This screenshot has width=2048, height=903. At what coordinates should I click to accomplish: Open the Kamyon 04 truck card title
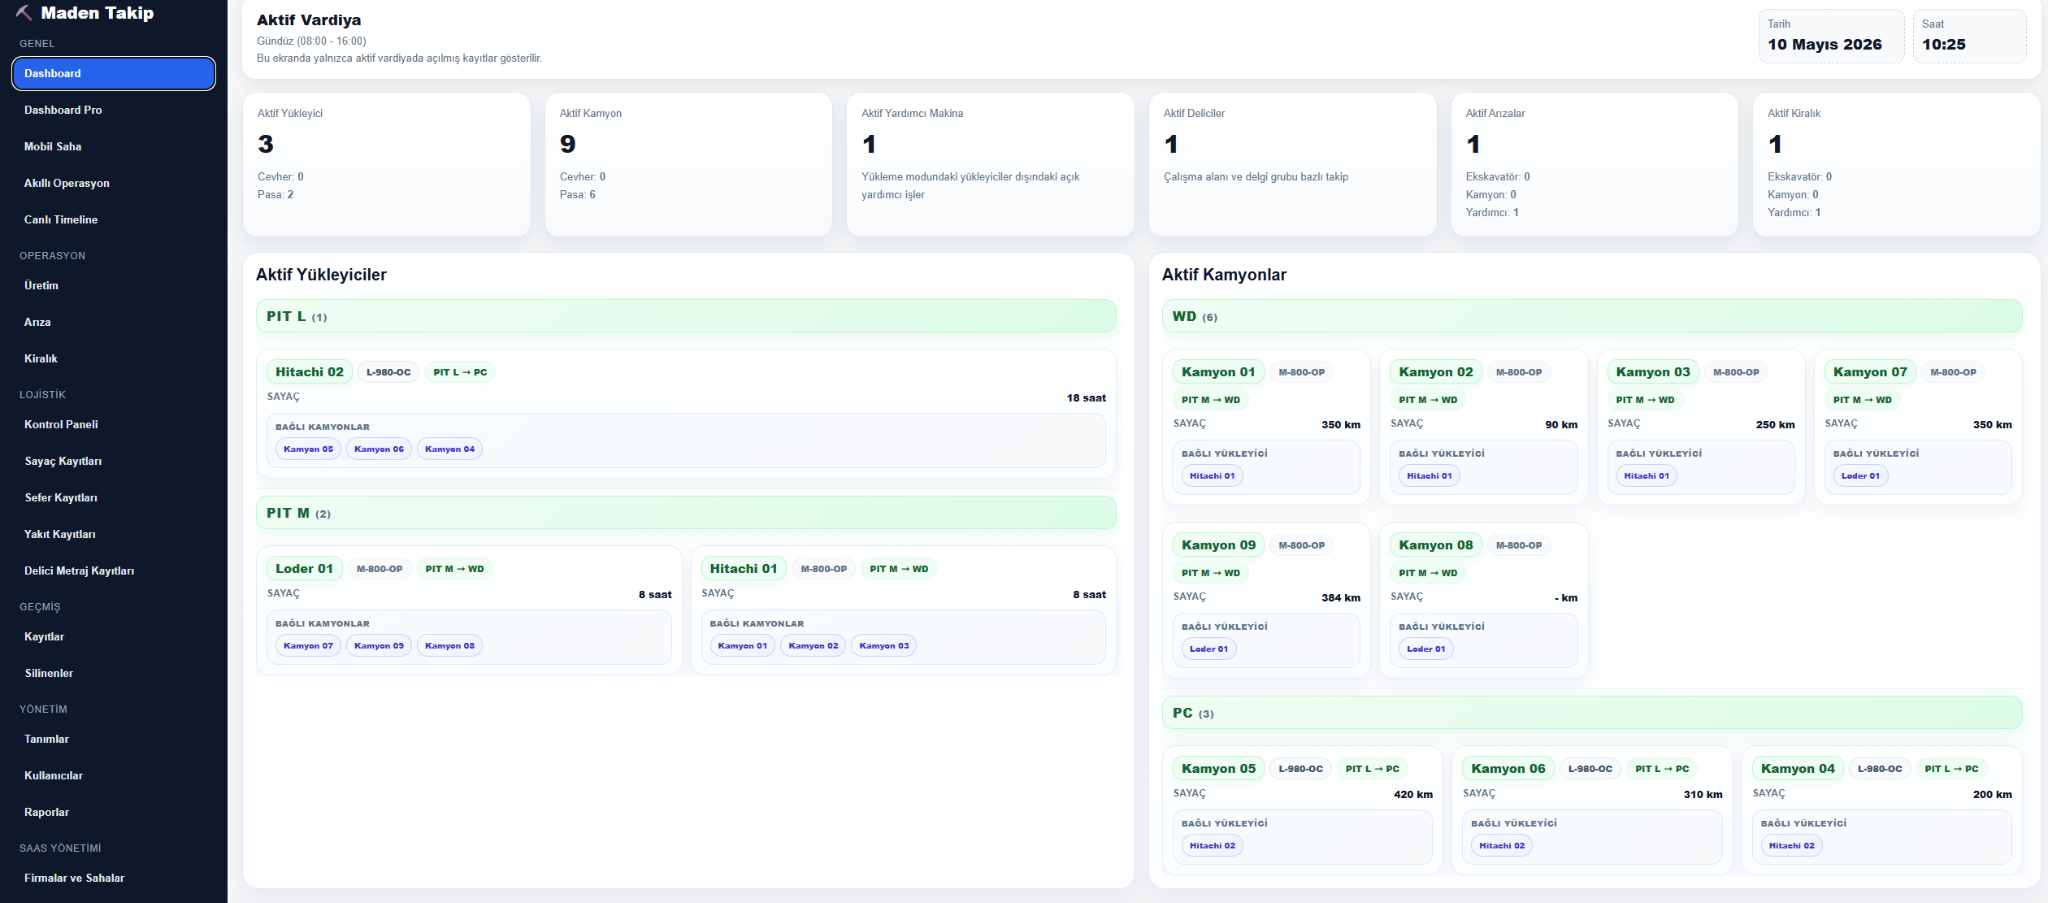1798,769
